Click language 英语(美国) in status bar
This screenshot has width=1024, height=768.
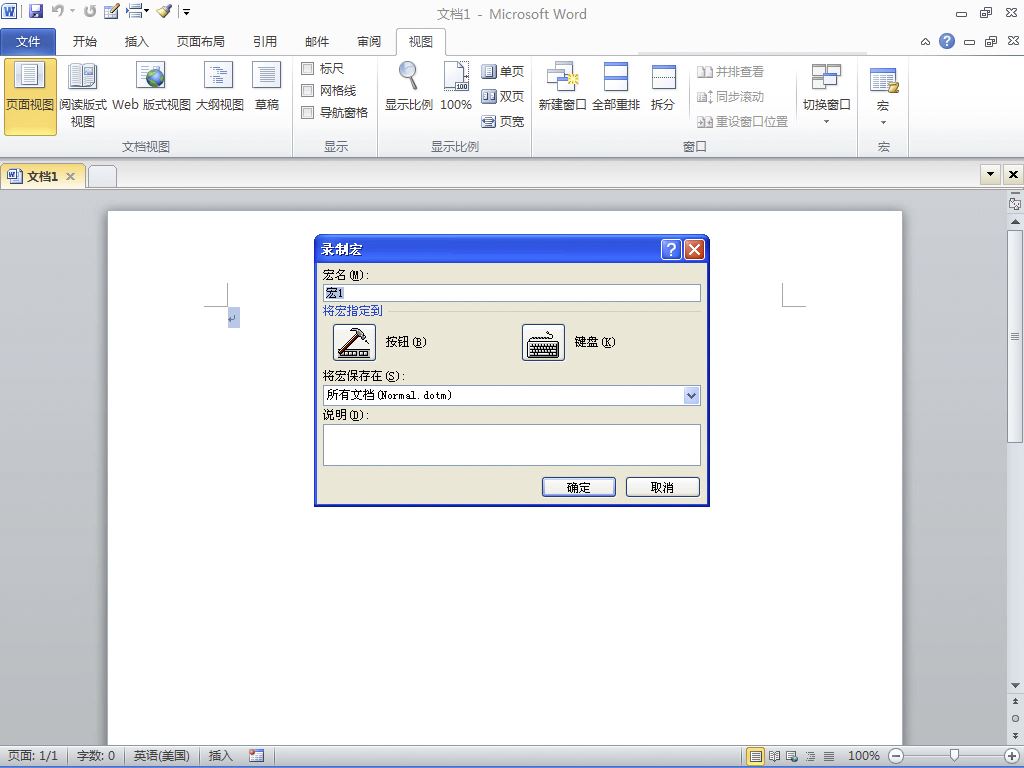pos(161,756)
